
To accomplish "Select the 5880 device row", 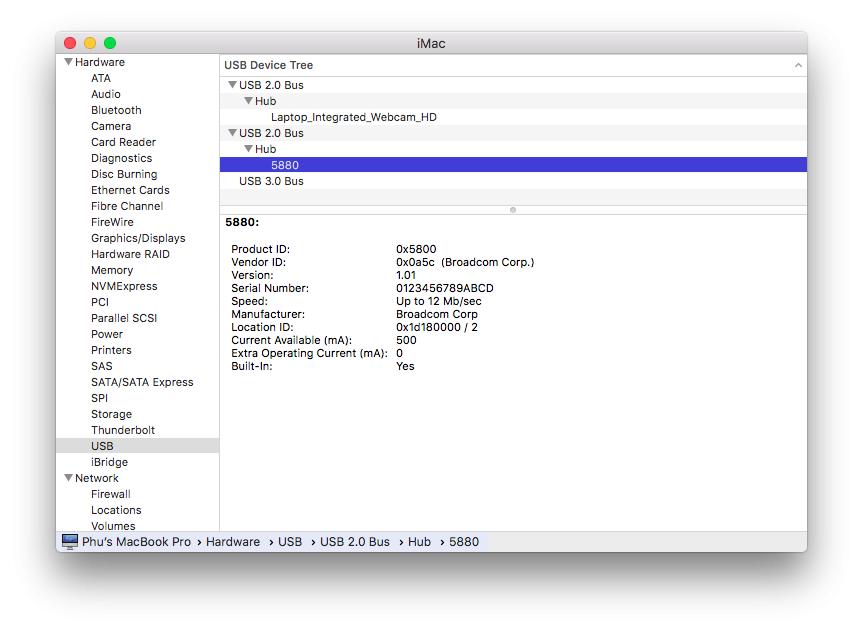I will [x=514, y=165].
